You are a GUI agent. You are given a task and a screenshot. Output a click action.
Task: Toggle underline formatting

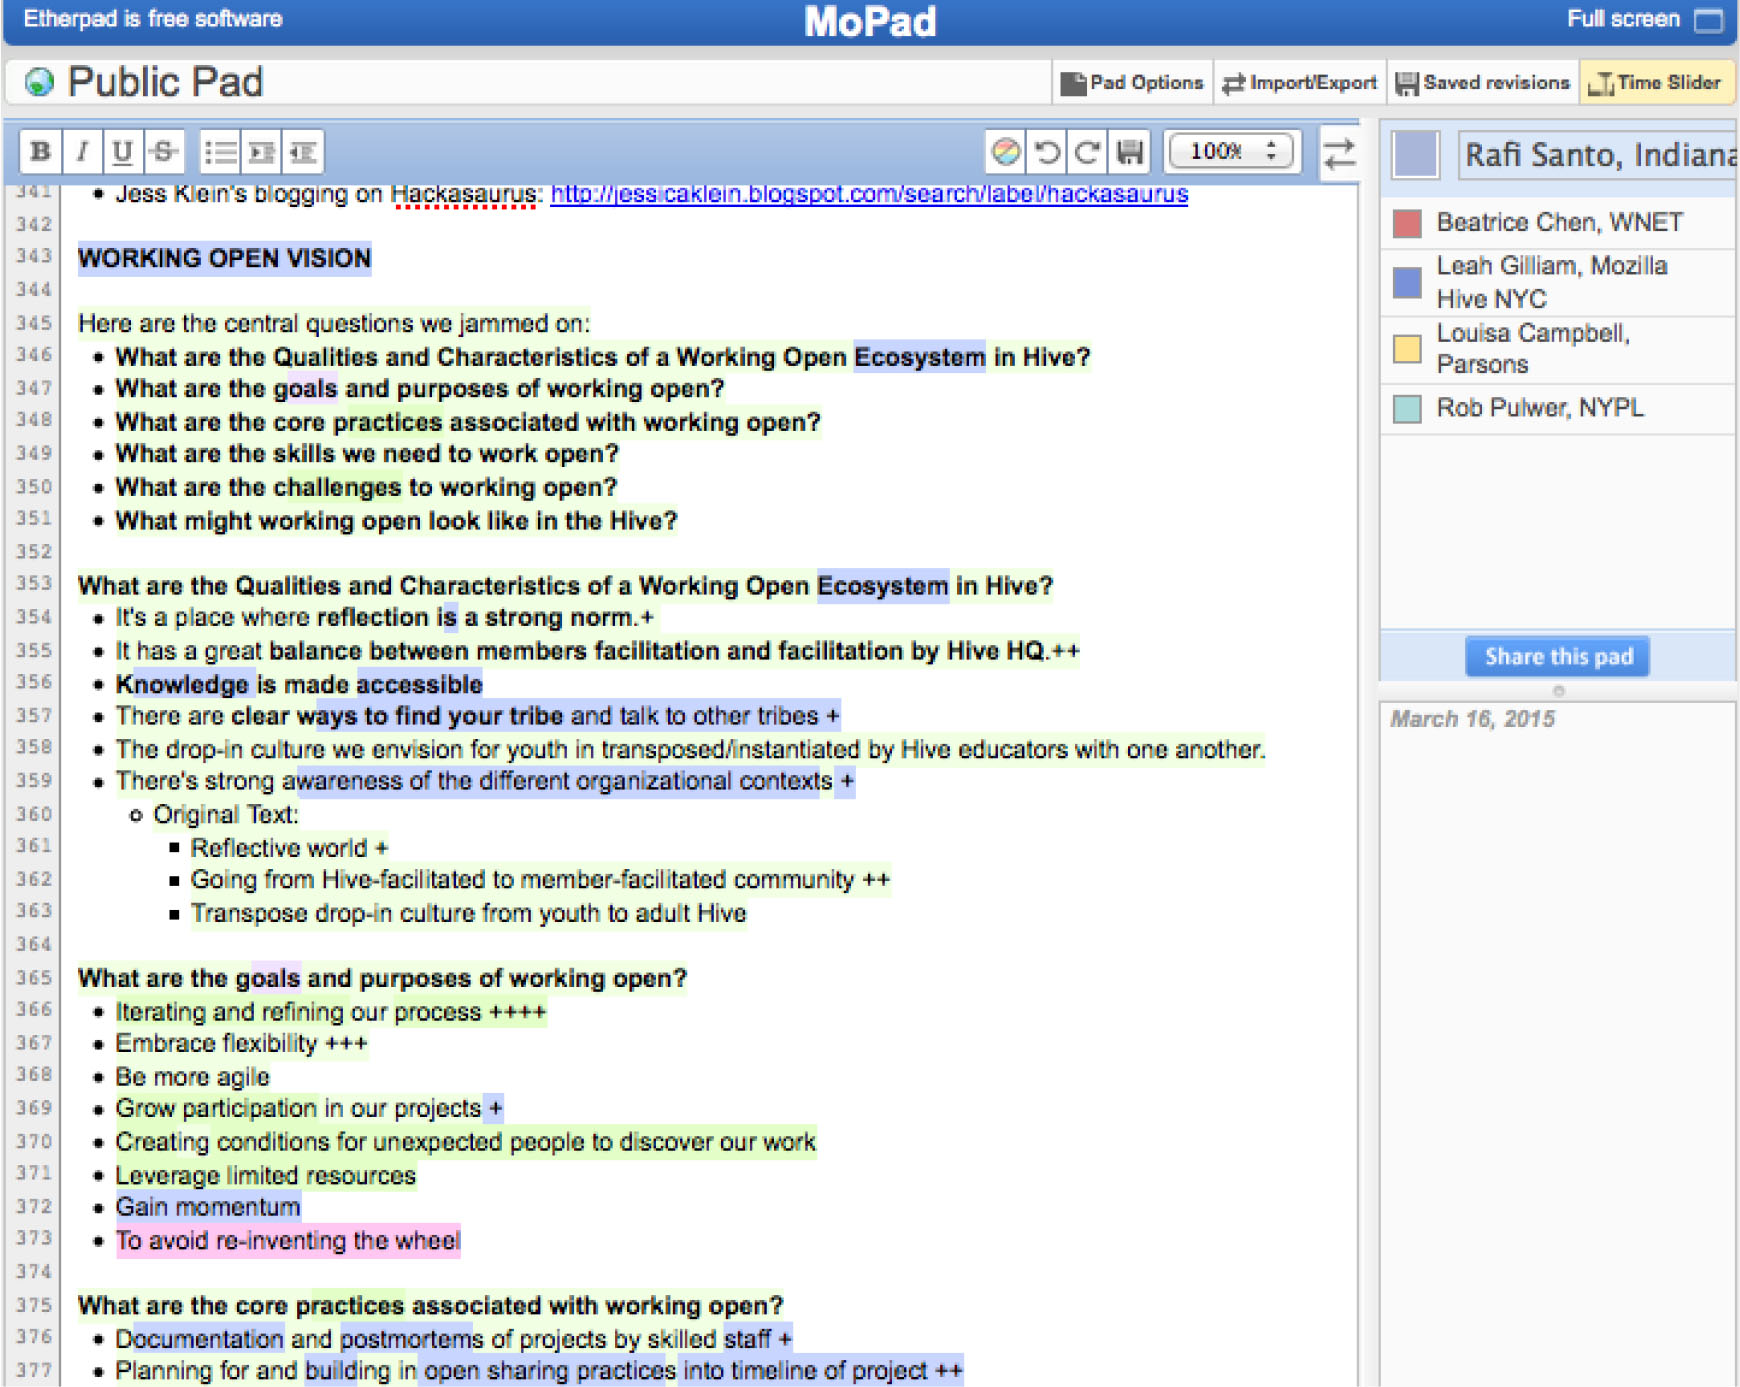[122, 152]
